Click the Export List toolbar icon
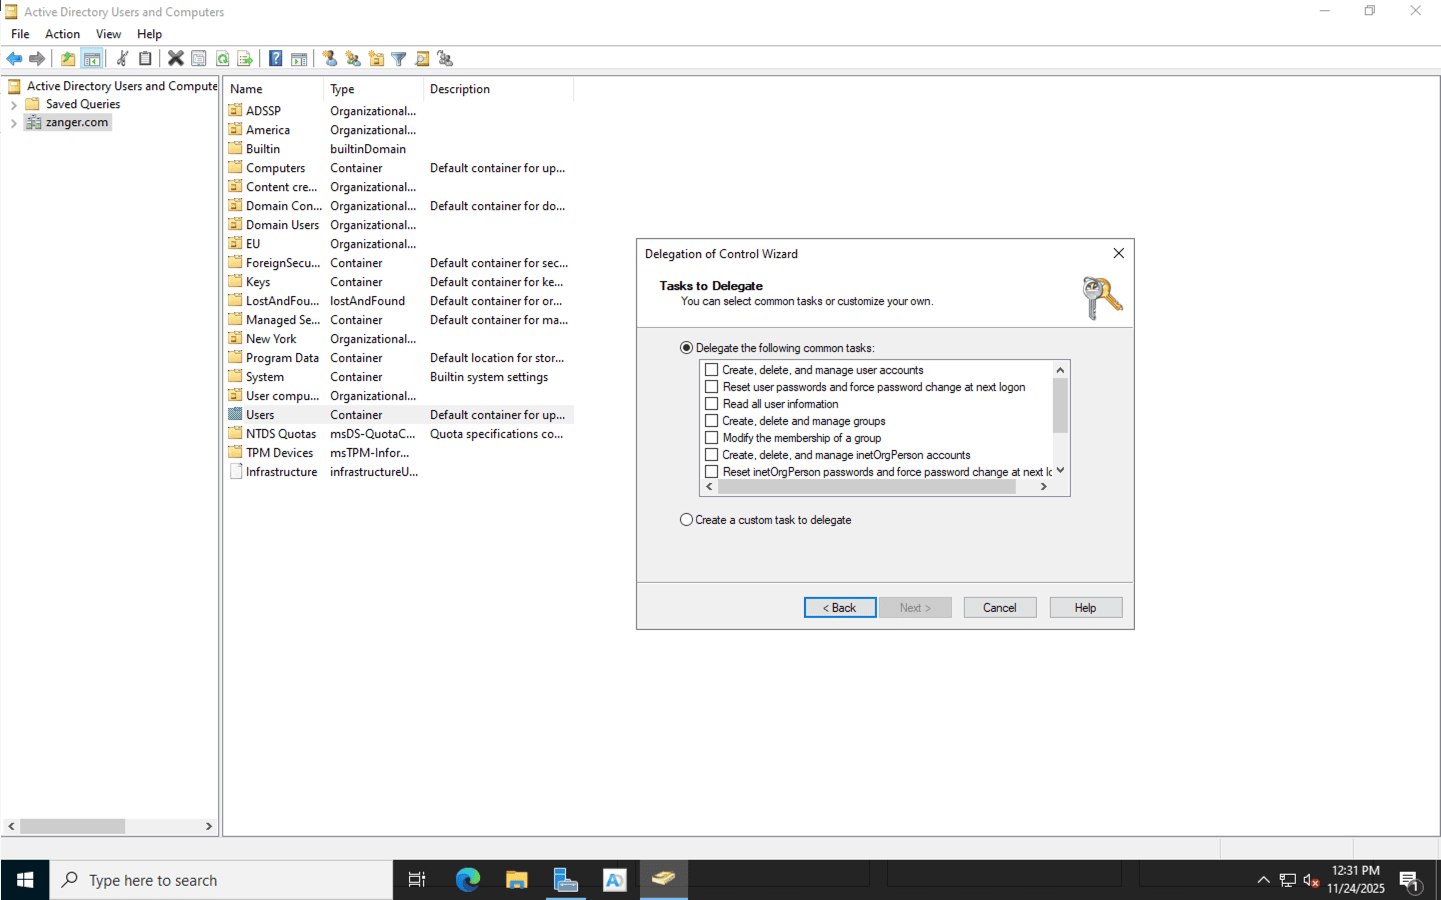 245,59
